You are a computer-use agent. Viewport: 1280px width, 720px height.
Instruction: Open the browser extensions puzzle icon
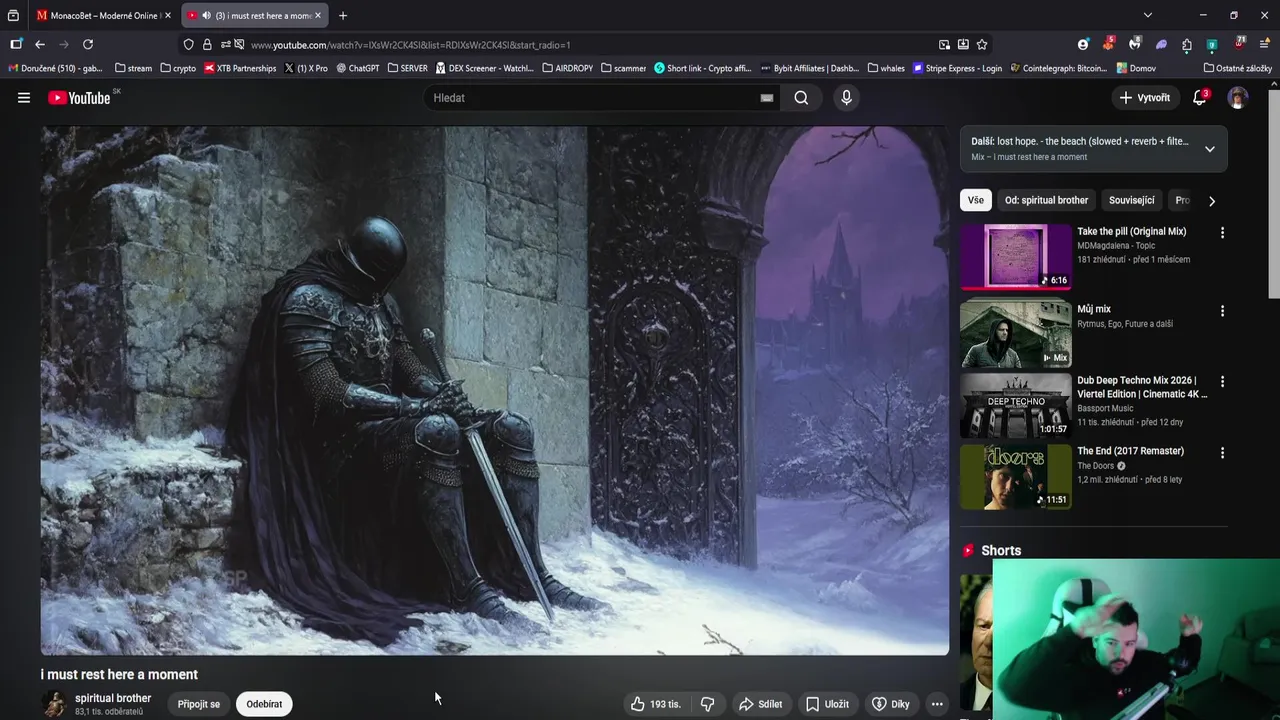[x=1187, y=44]
